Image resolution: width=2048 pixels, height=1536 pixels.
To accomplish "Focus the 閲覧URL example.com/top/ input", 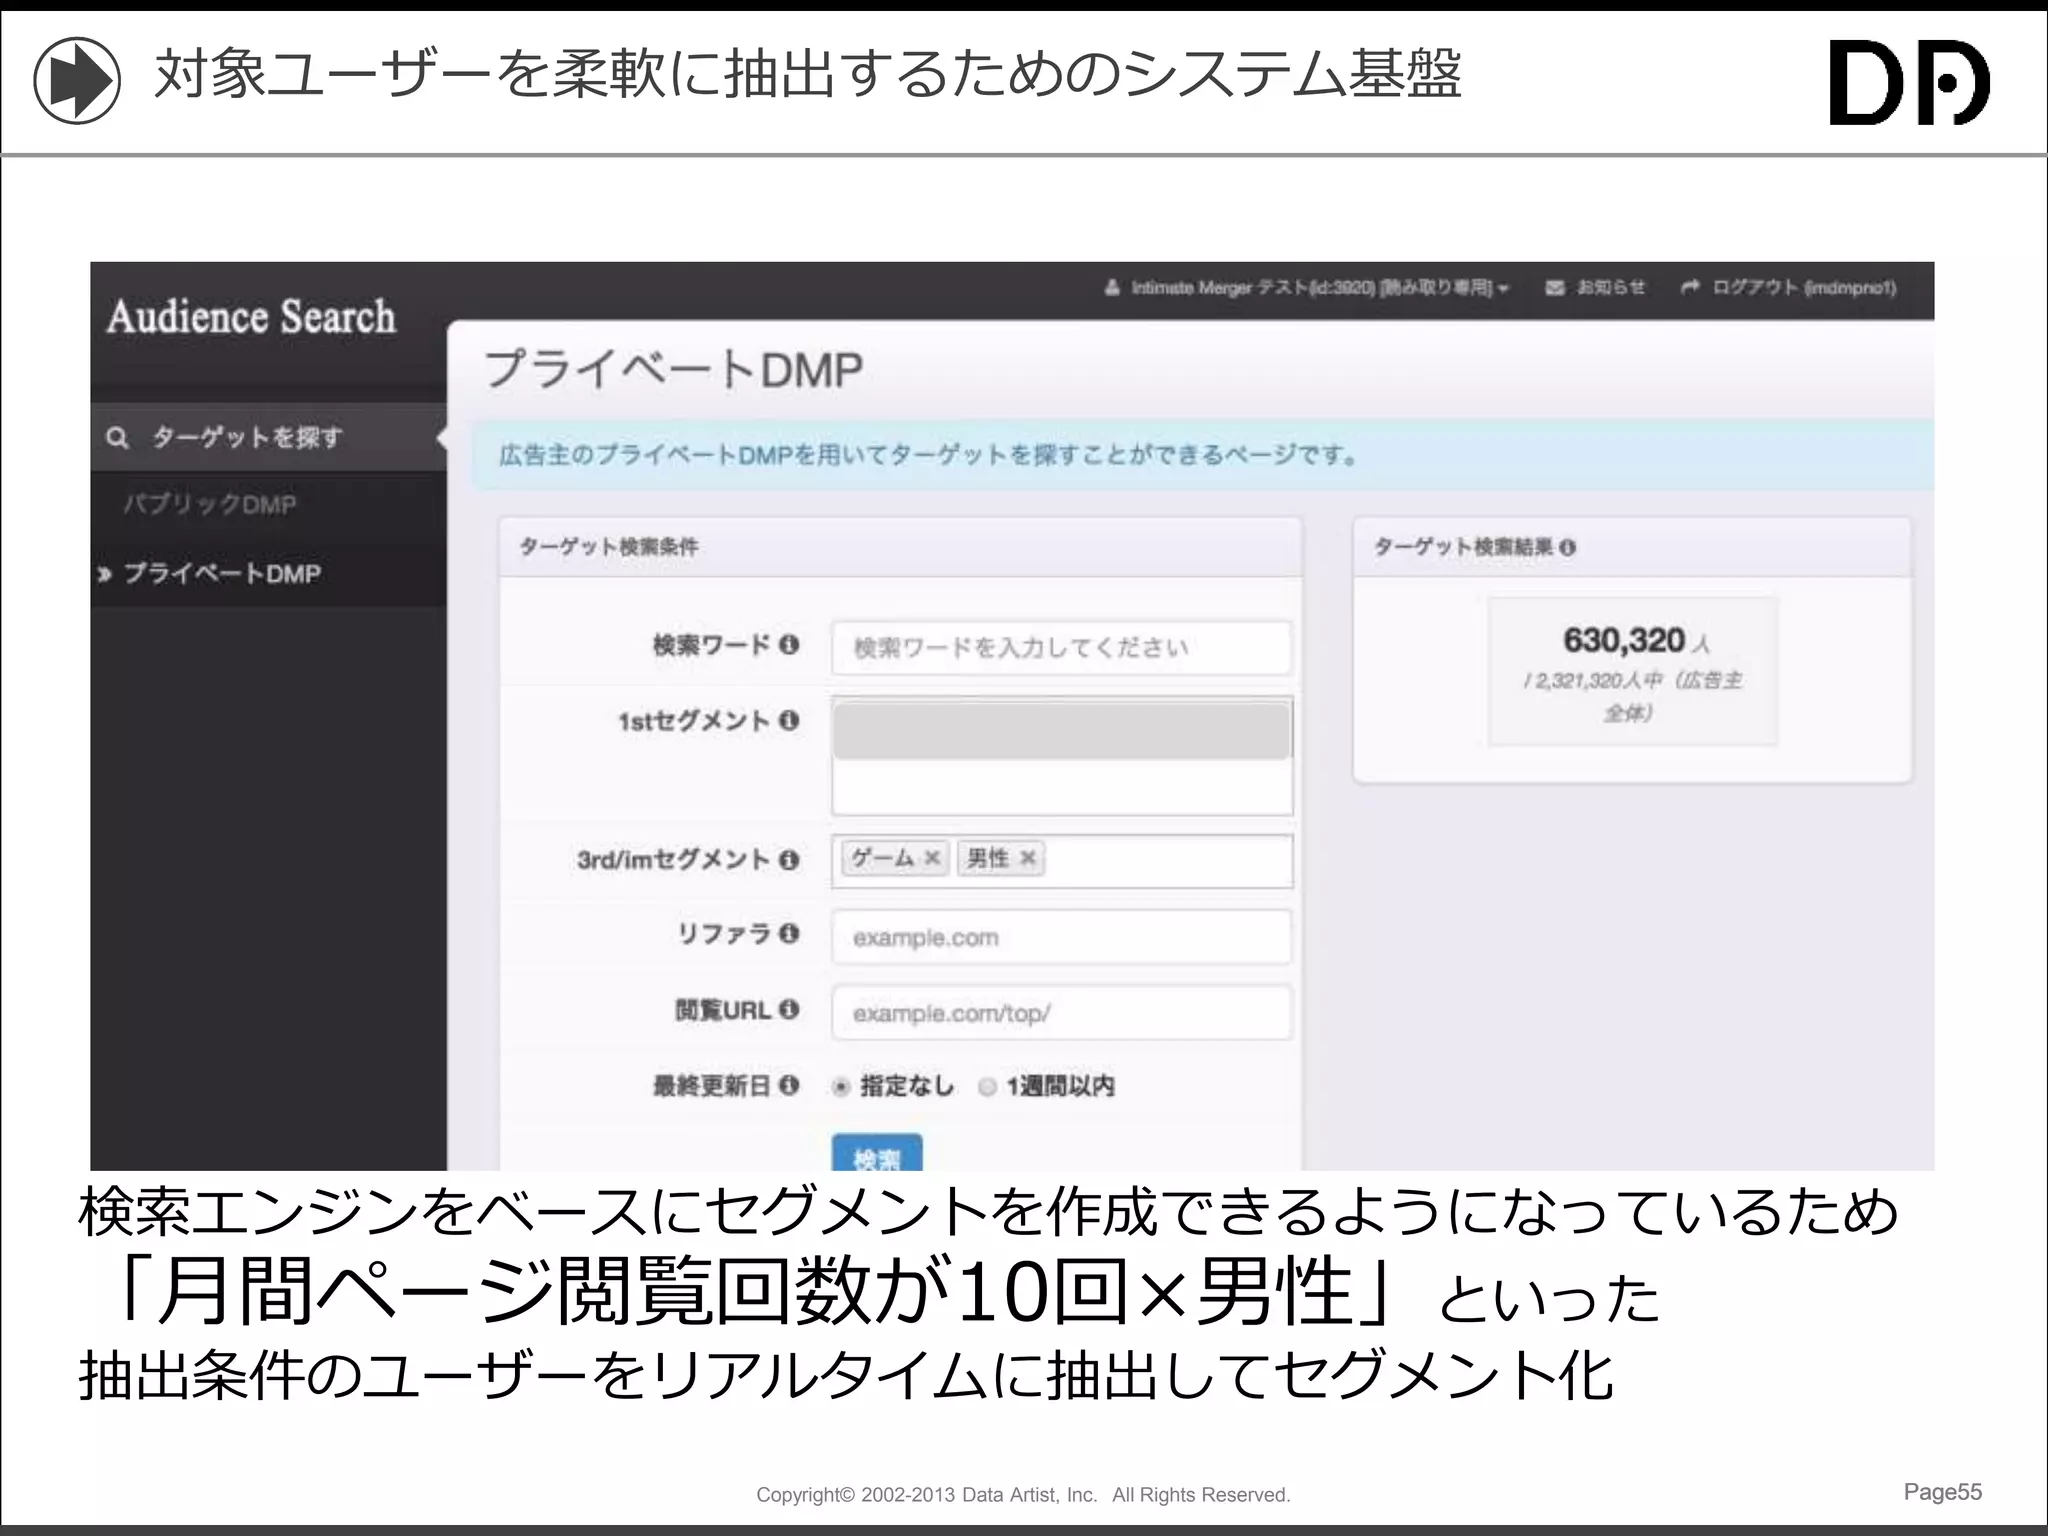I will click(1061, 1013).
